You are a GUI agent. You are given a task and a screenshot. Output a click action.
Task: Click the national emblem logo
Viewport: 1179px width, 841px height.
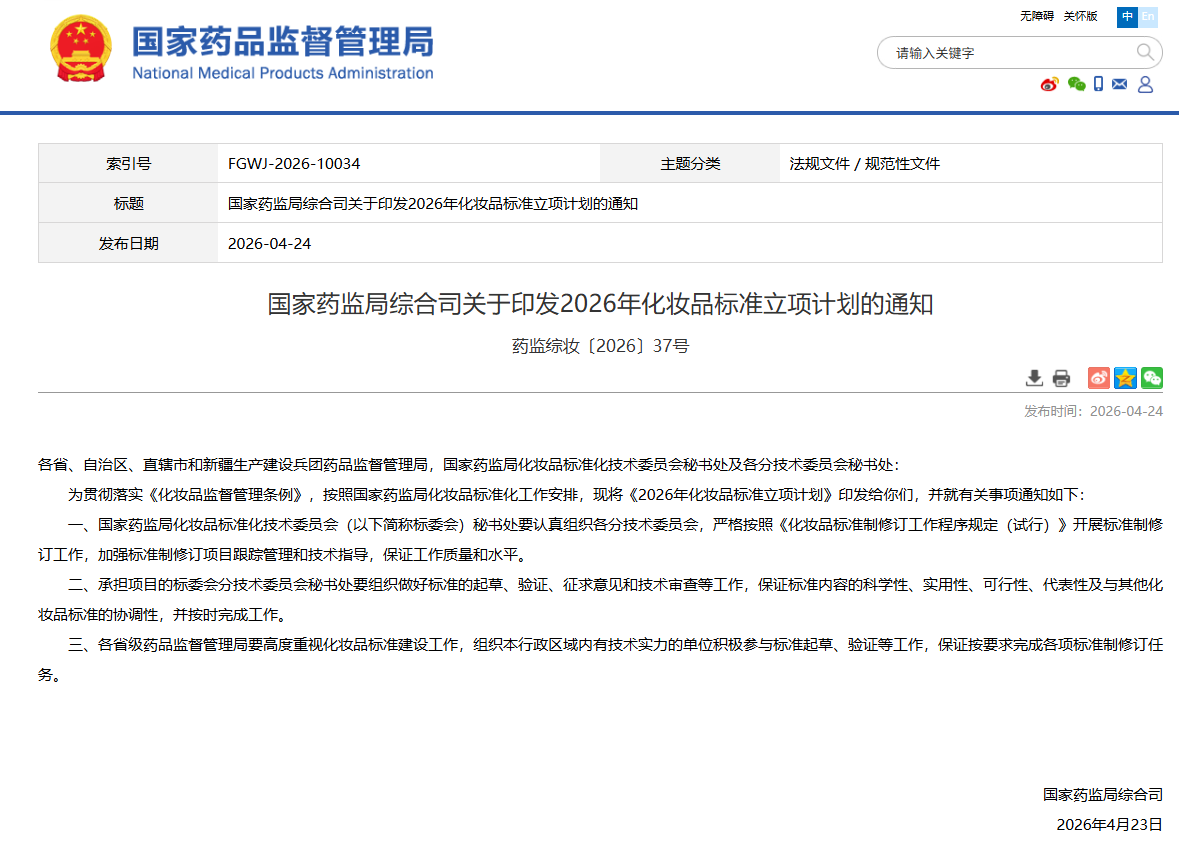click(82, 49)
